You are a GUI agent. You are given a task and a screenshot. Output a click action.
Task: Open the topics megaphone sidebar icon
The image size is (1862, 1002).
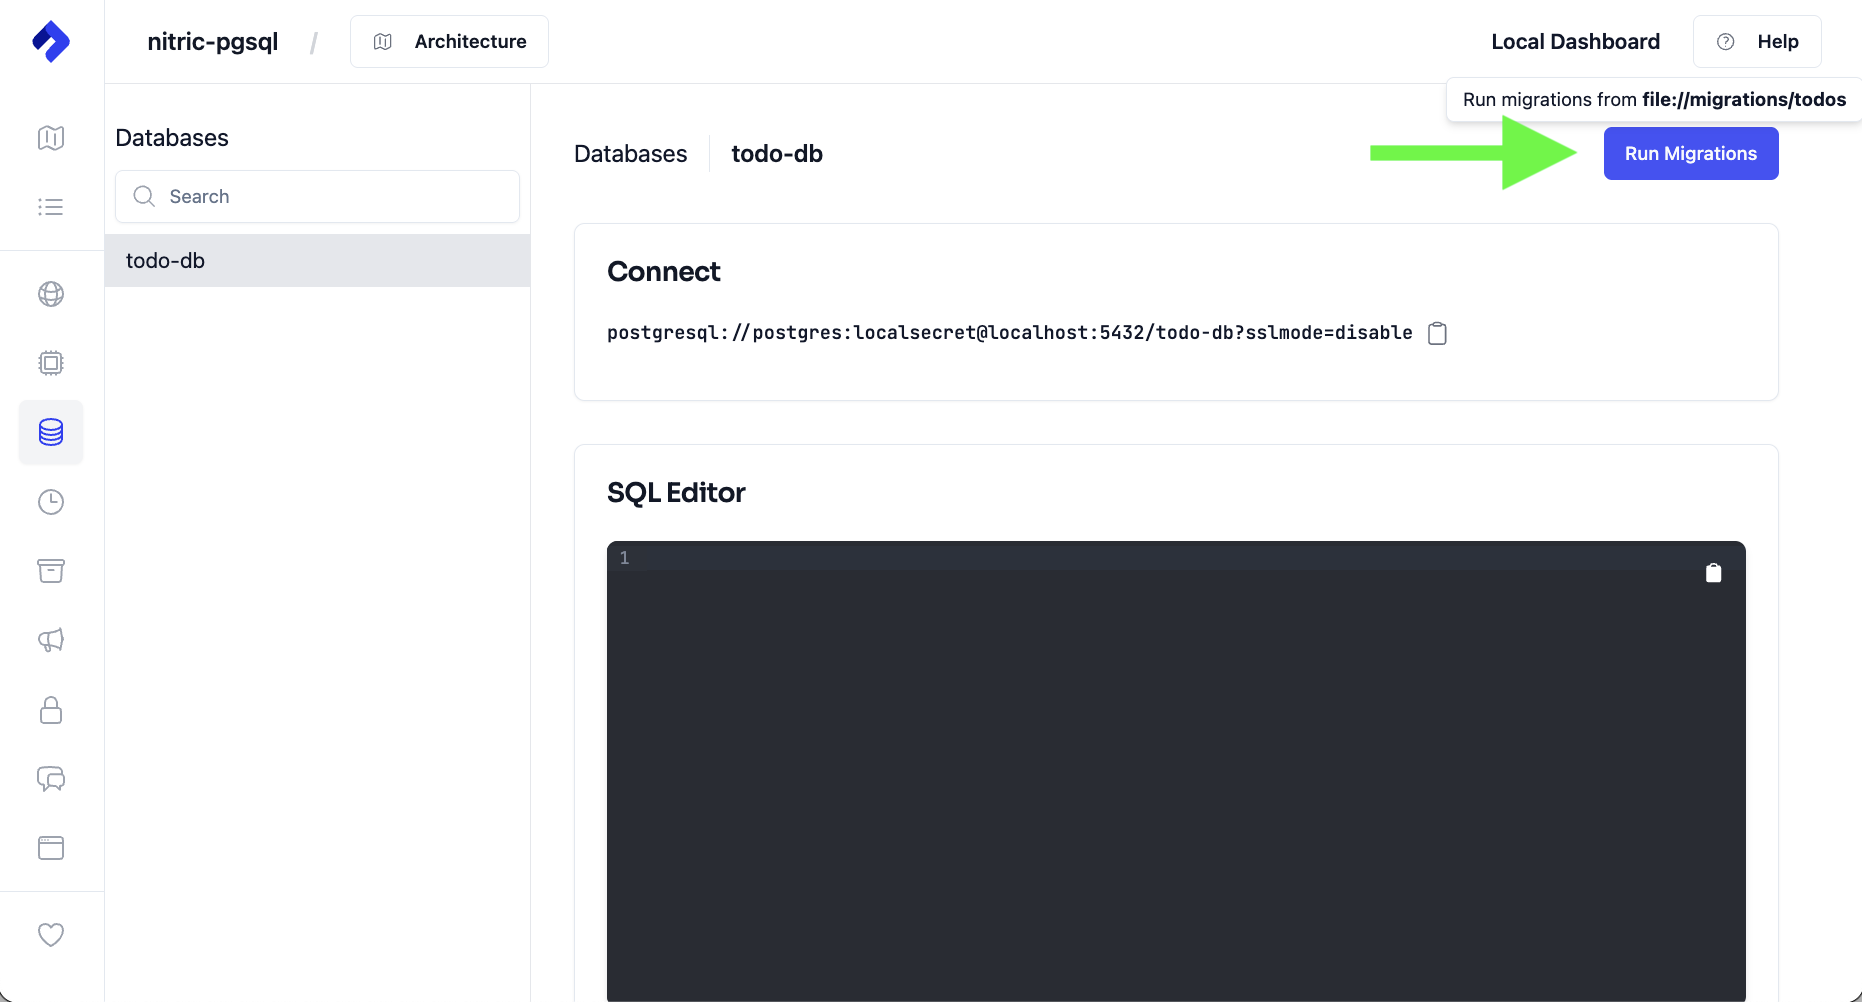coord(51,640)
